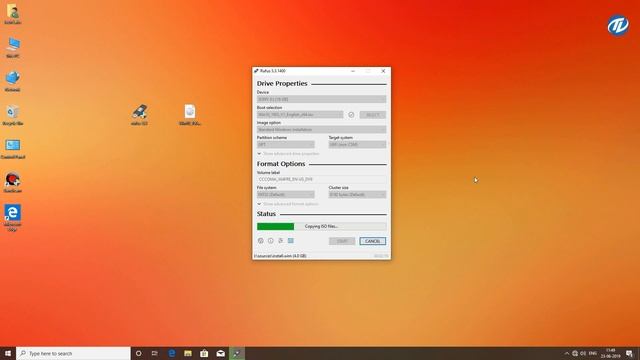Open the taskbar clock and date

point(611,353)
